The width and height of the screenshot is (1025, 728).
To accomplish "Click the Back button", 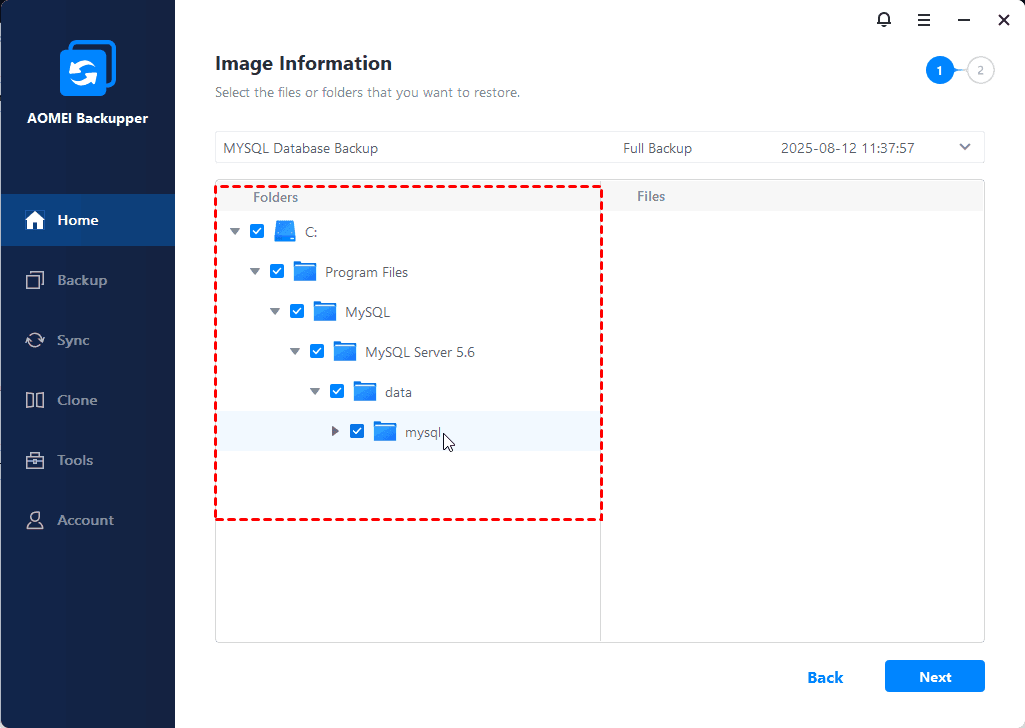I will [x=825, y=678].
